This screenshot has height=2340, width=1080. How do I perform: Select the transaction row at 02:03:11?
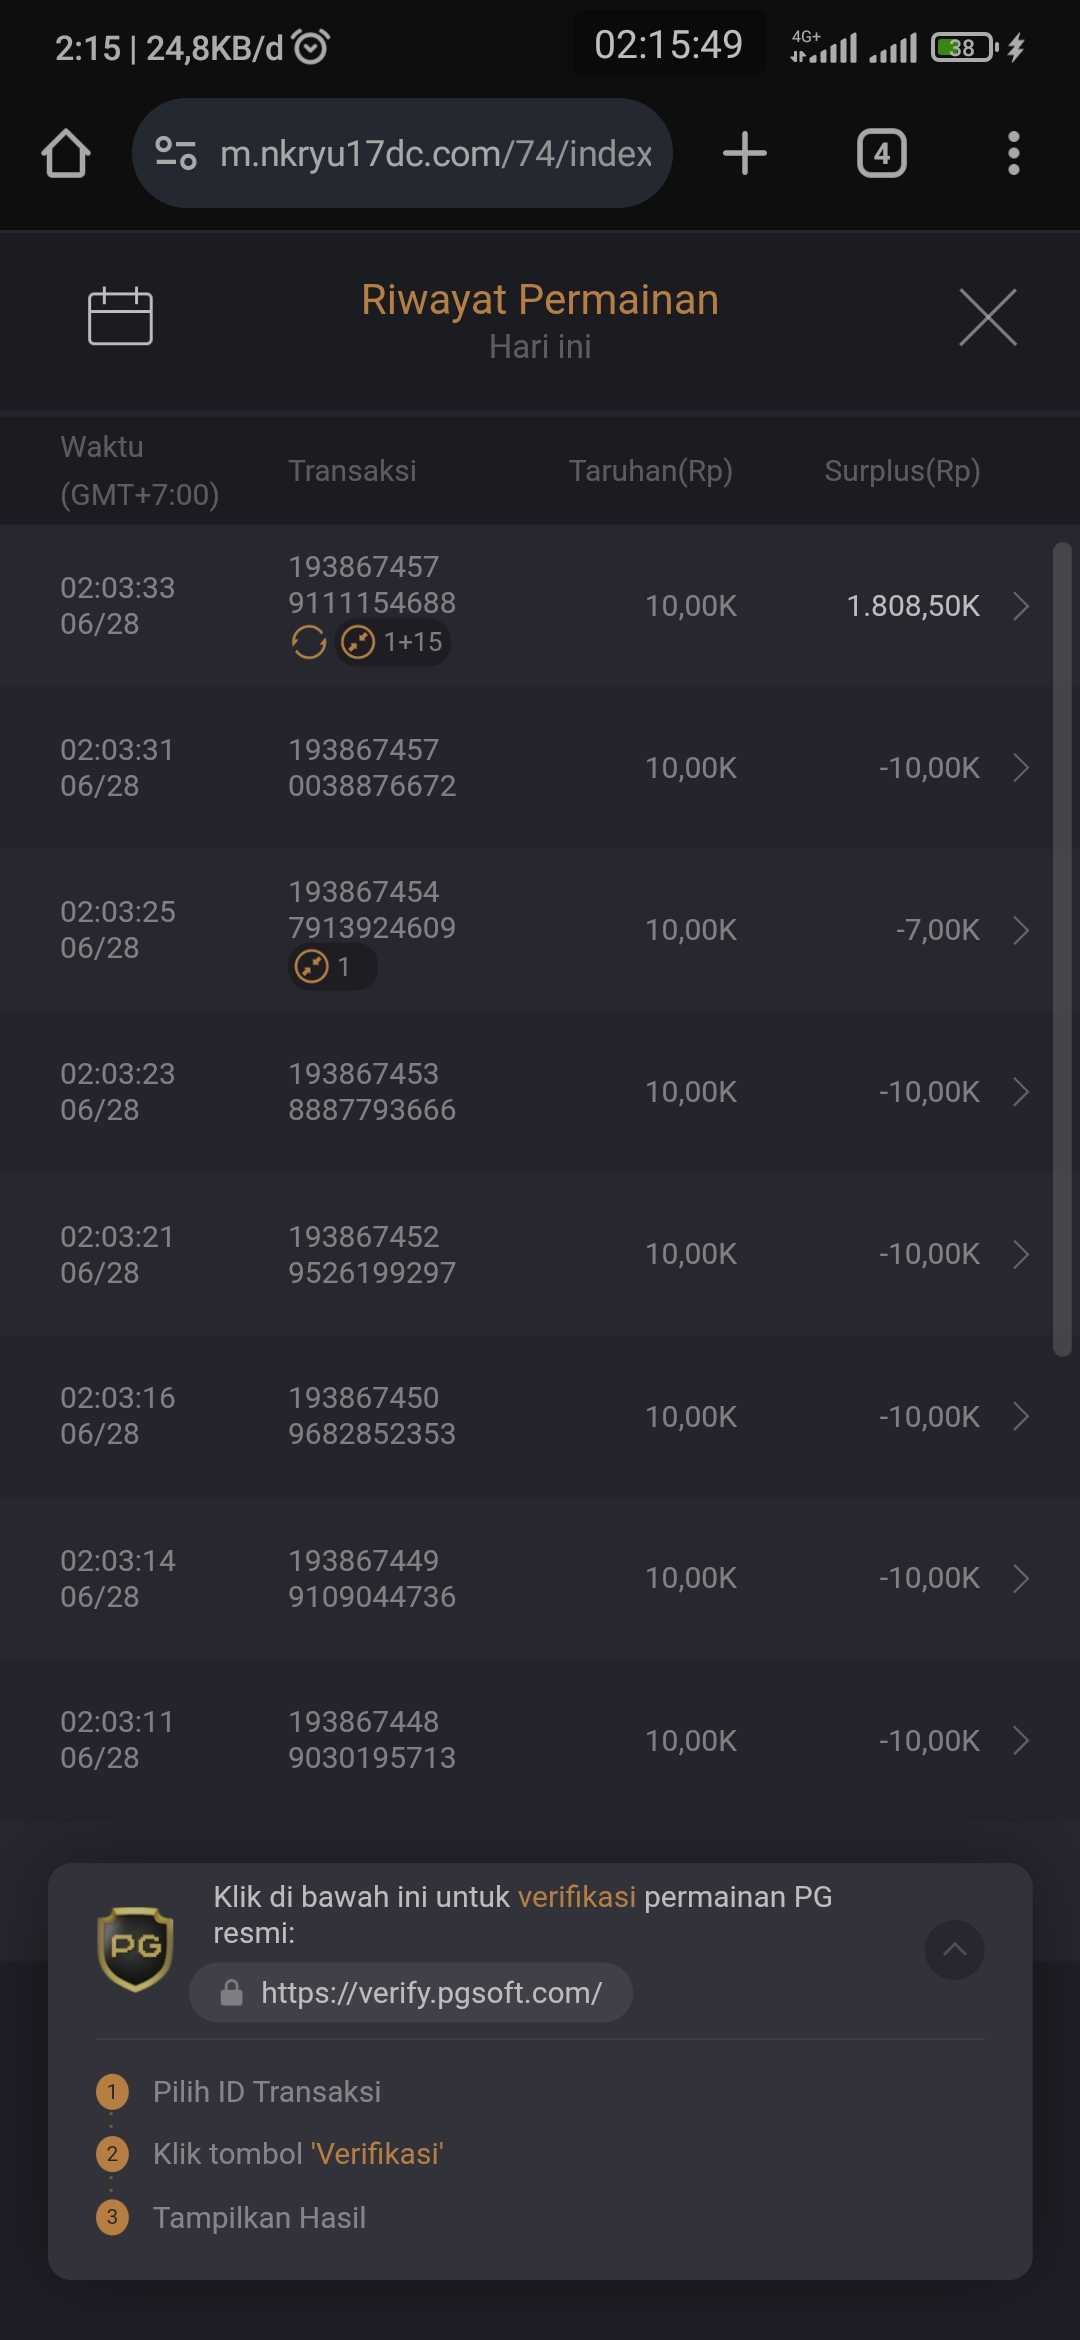point(540,1740)
